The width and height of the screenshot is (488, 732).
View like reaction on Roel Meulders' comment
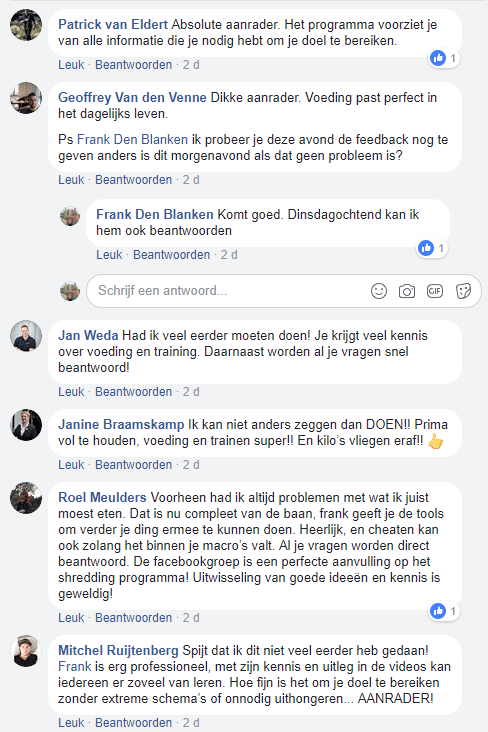coord(444,611)
